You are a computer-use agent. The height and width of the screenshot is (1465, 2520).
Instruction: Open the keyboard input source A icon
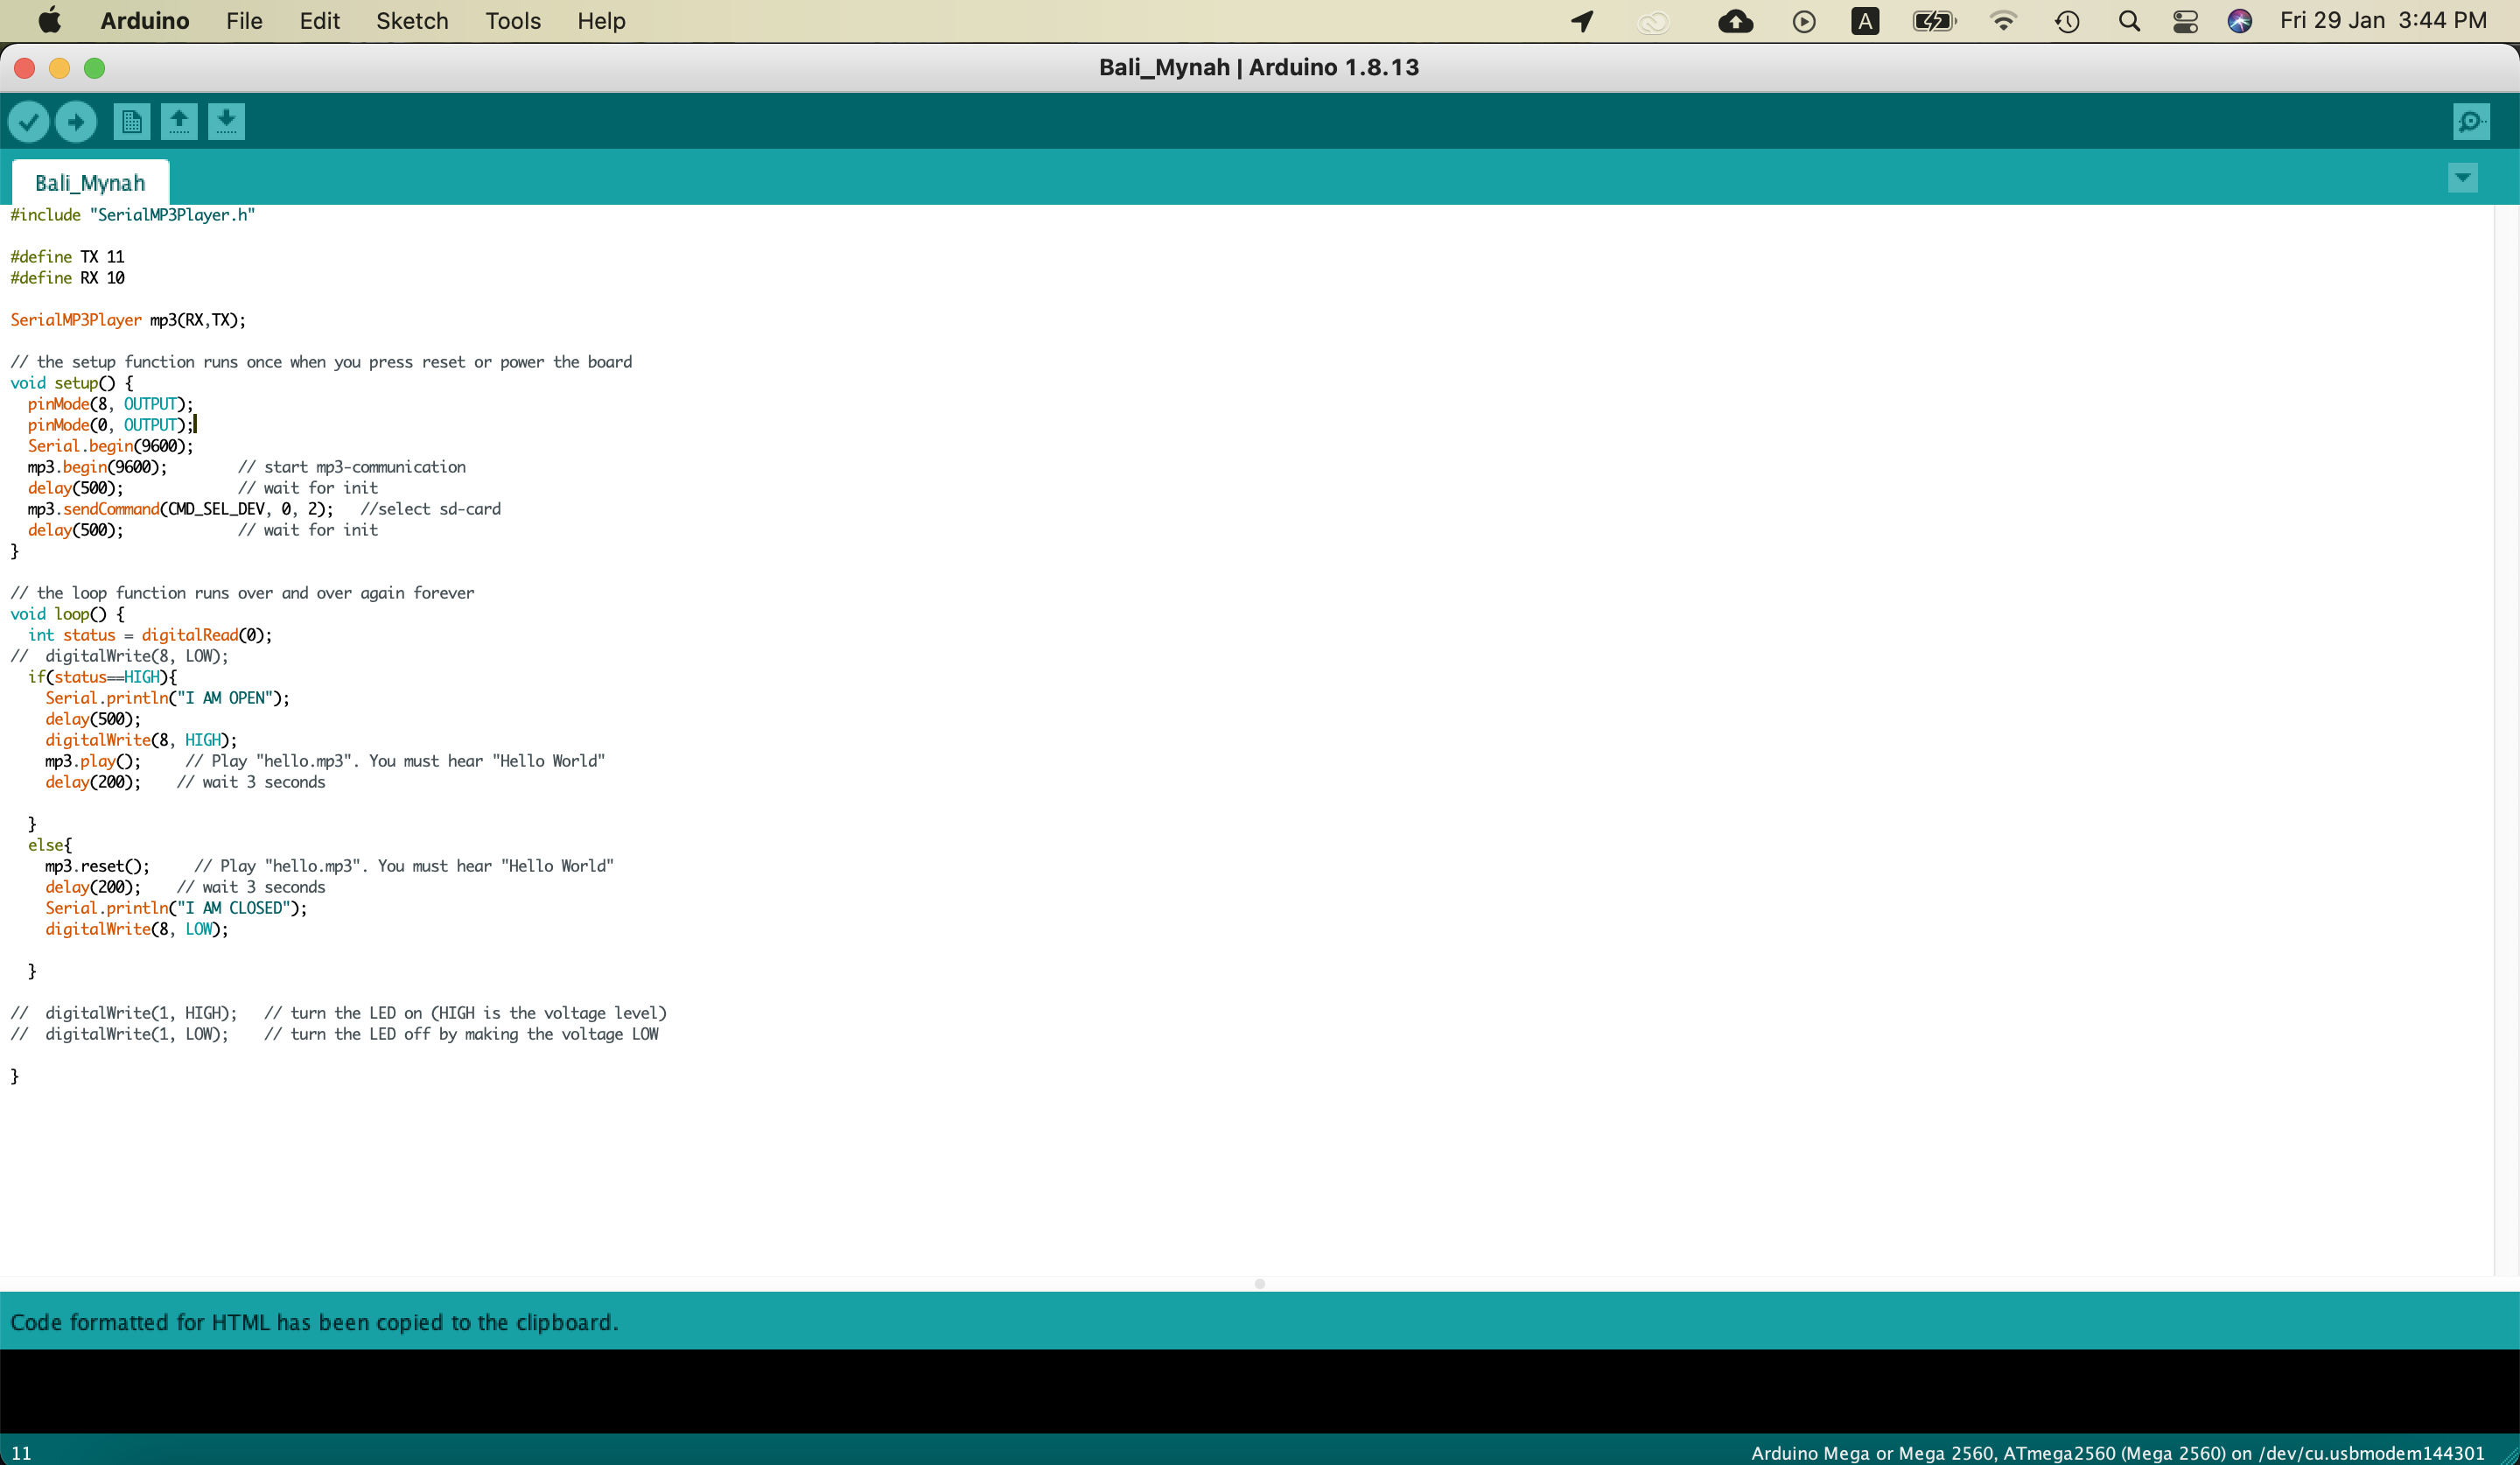coord(1865,21)
